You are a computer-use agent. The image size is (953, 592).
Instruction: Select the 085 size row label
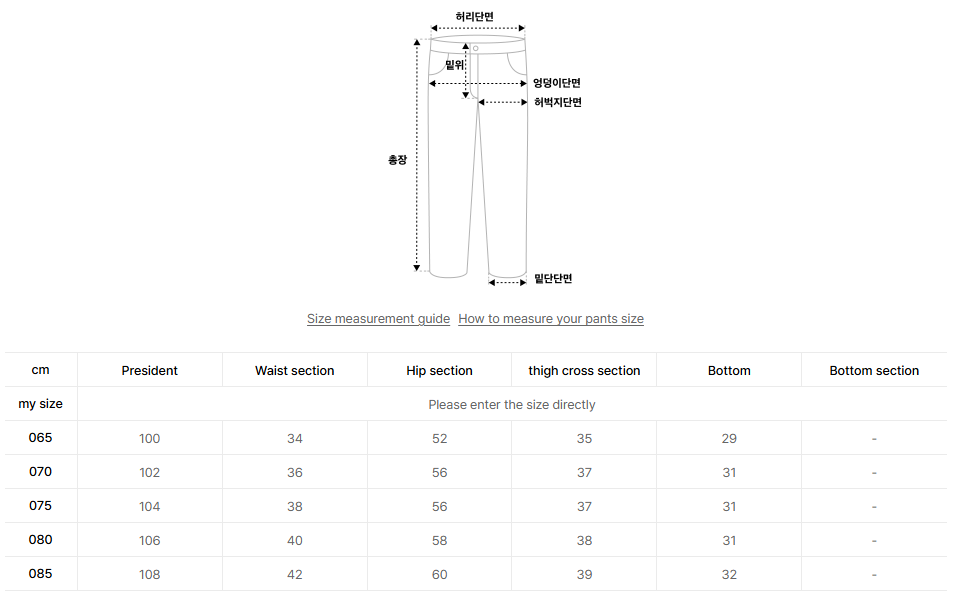[x=40, y=574]
